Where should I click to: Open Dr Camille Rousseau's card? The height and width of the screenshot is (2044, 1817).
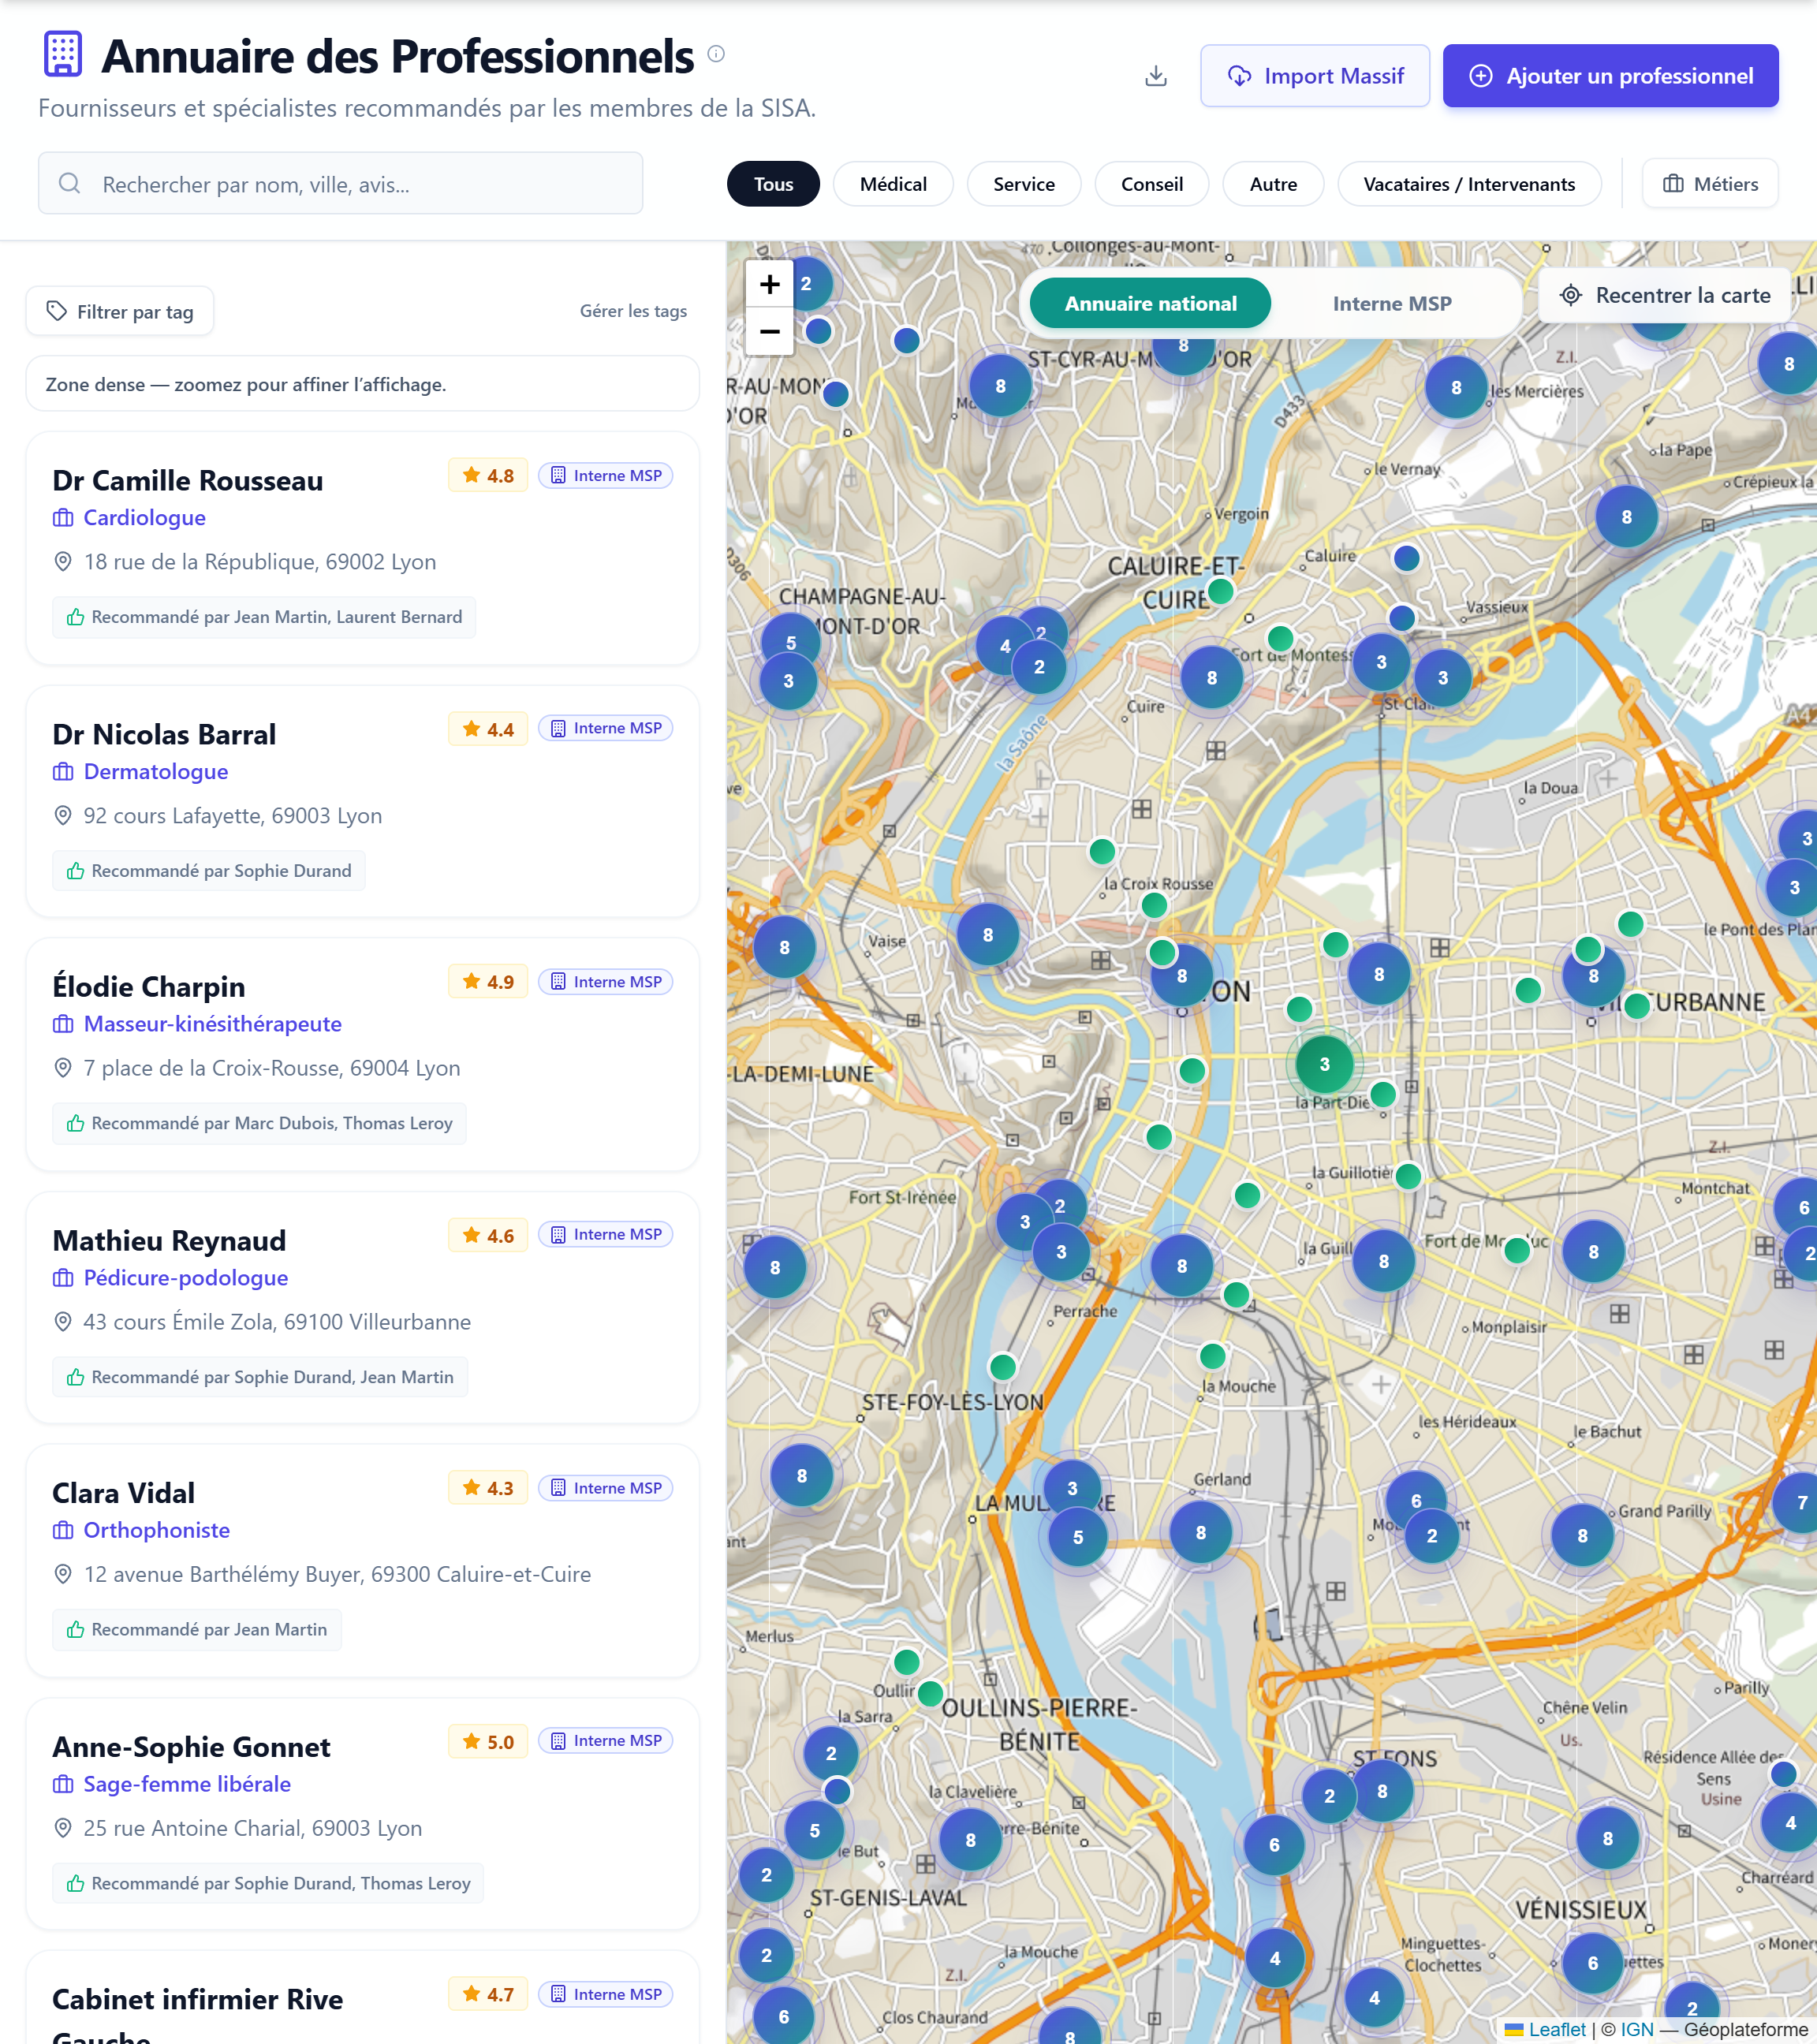coord(362,548)
